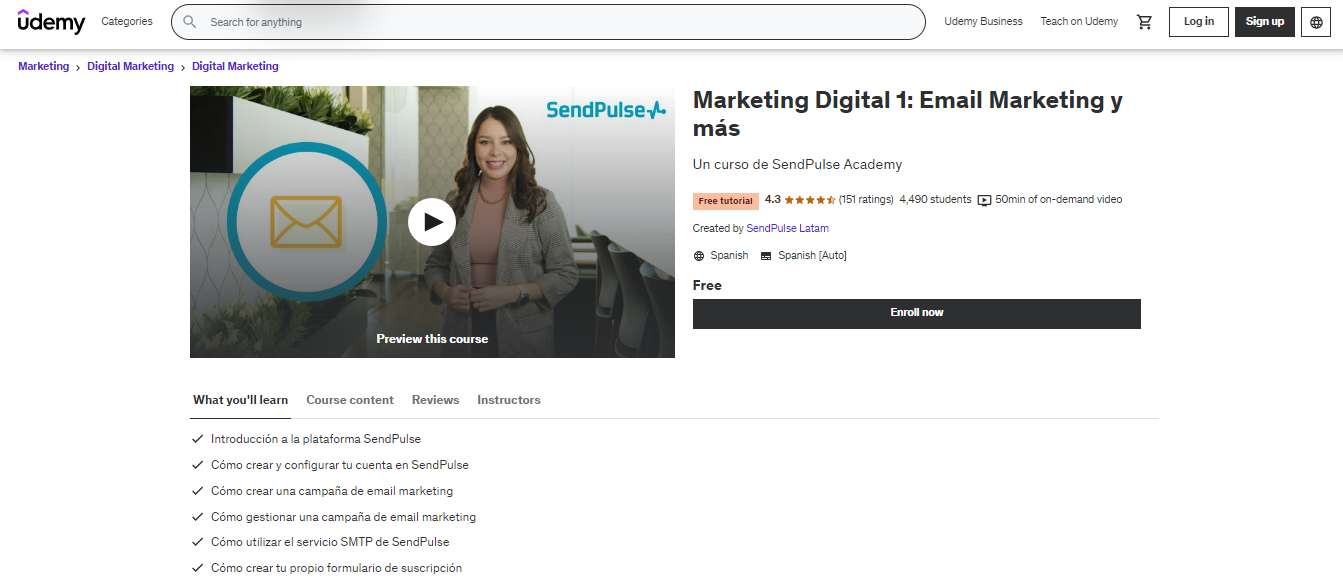The height and width of the screenshot is (586, 1343).
Task: Play the course preview video
Action: pyautogui.click(x=432, y=222)
